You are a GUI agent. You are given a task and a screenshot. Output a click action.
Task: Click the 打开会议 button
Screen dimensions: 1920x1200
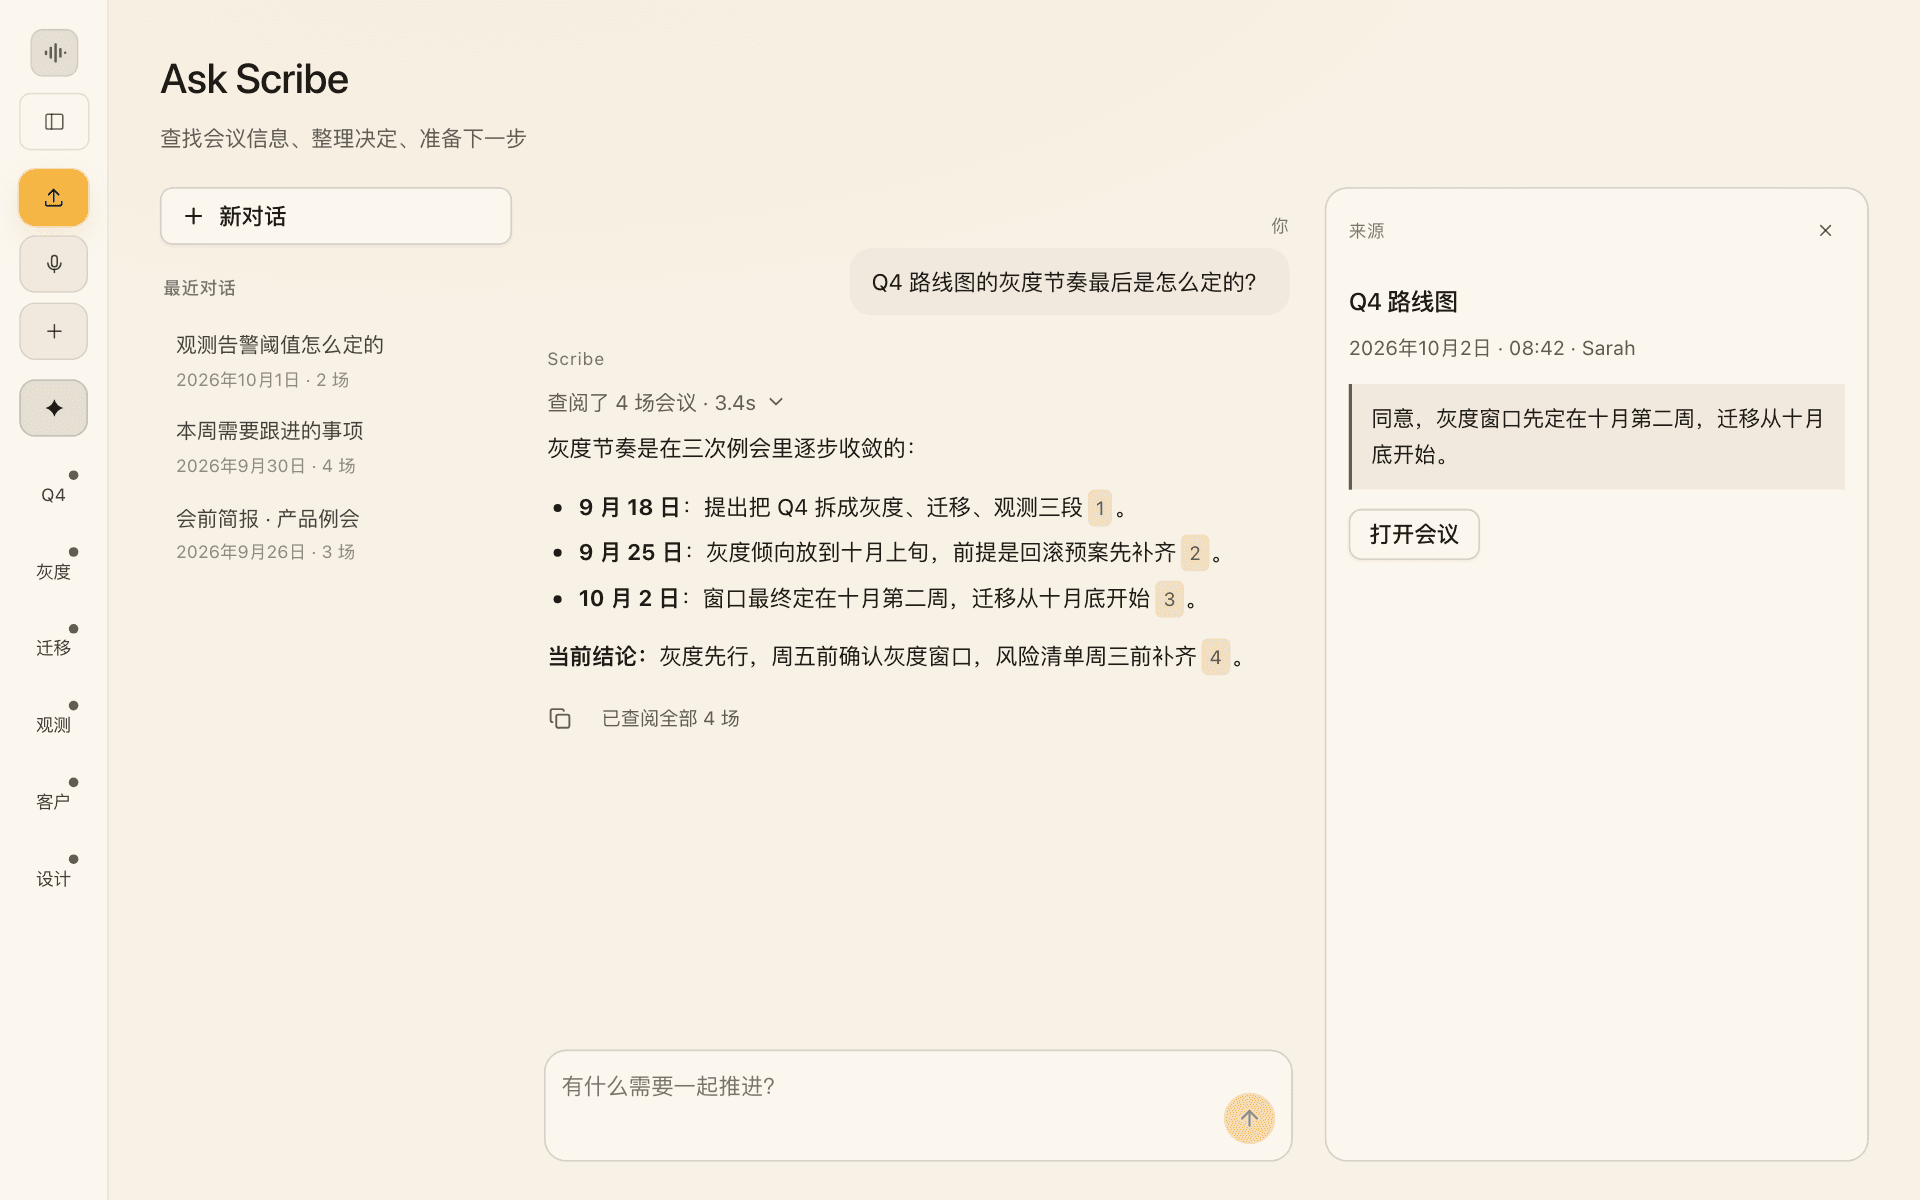click(x=1414, y=534)
